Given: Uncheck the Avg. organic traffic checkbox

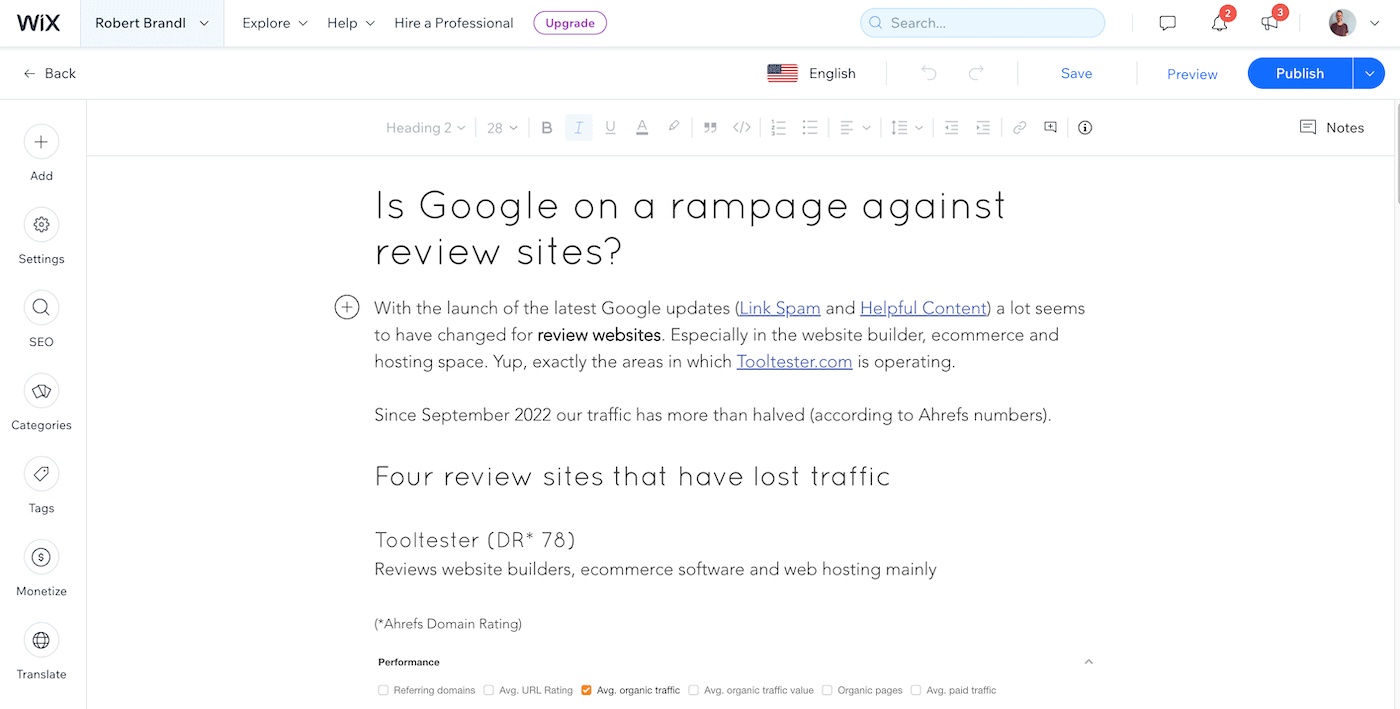Looking at the screenshot, I should coord(586,690).
